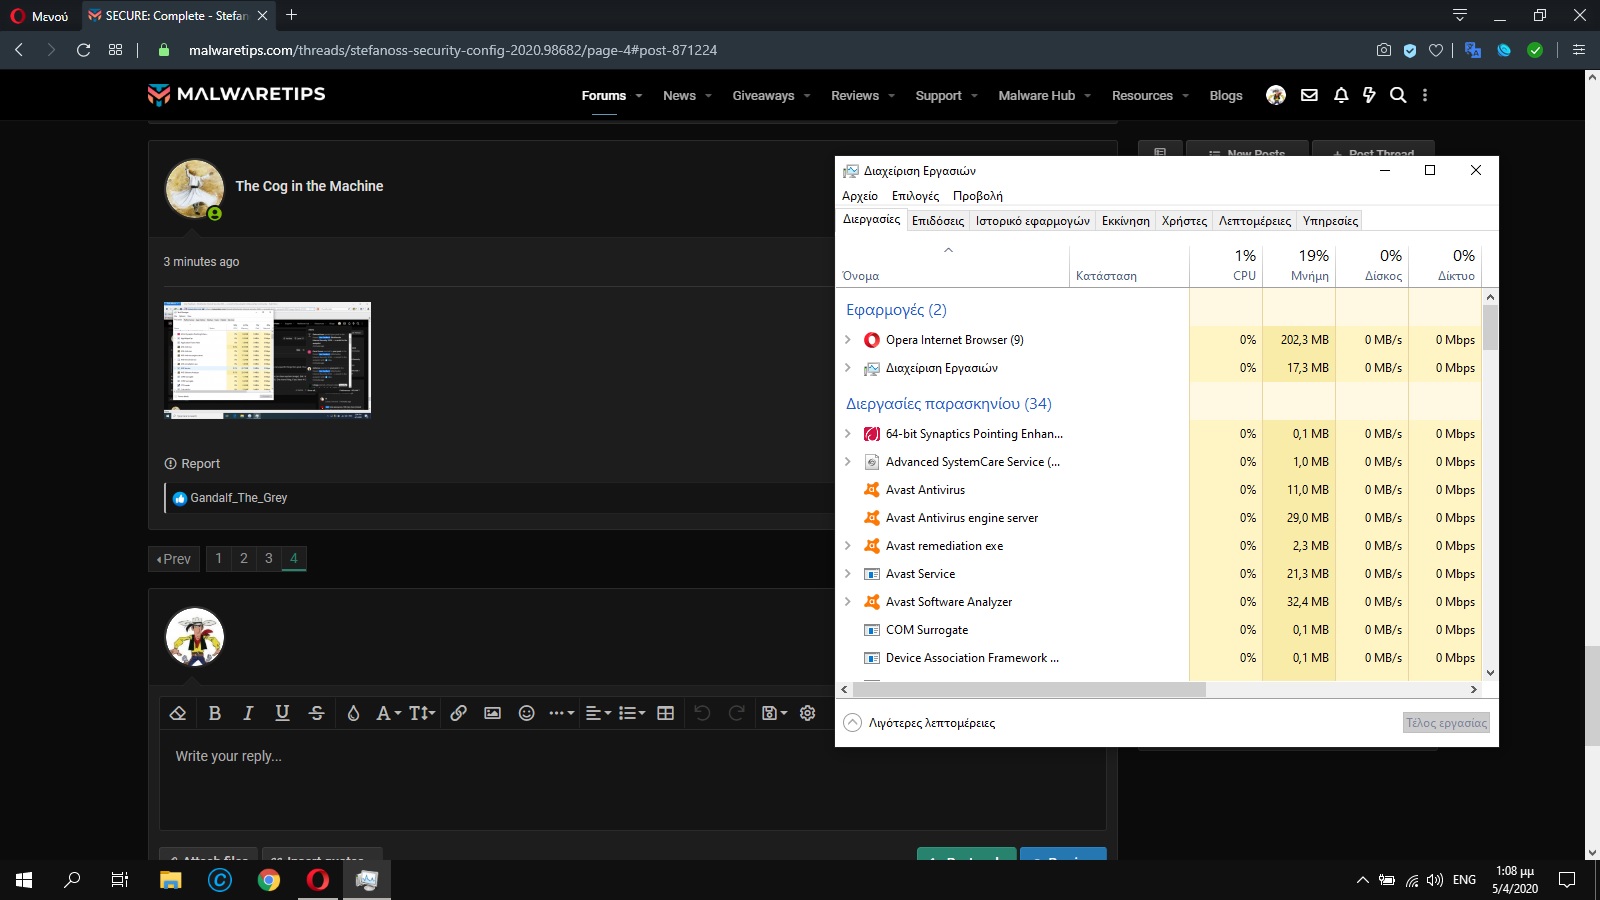Reload the page in Opera
The height and width of the screenshot is (900, 1600).
[x=83, y=50]
